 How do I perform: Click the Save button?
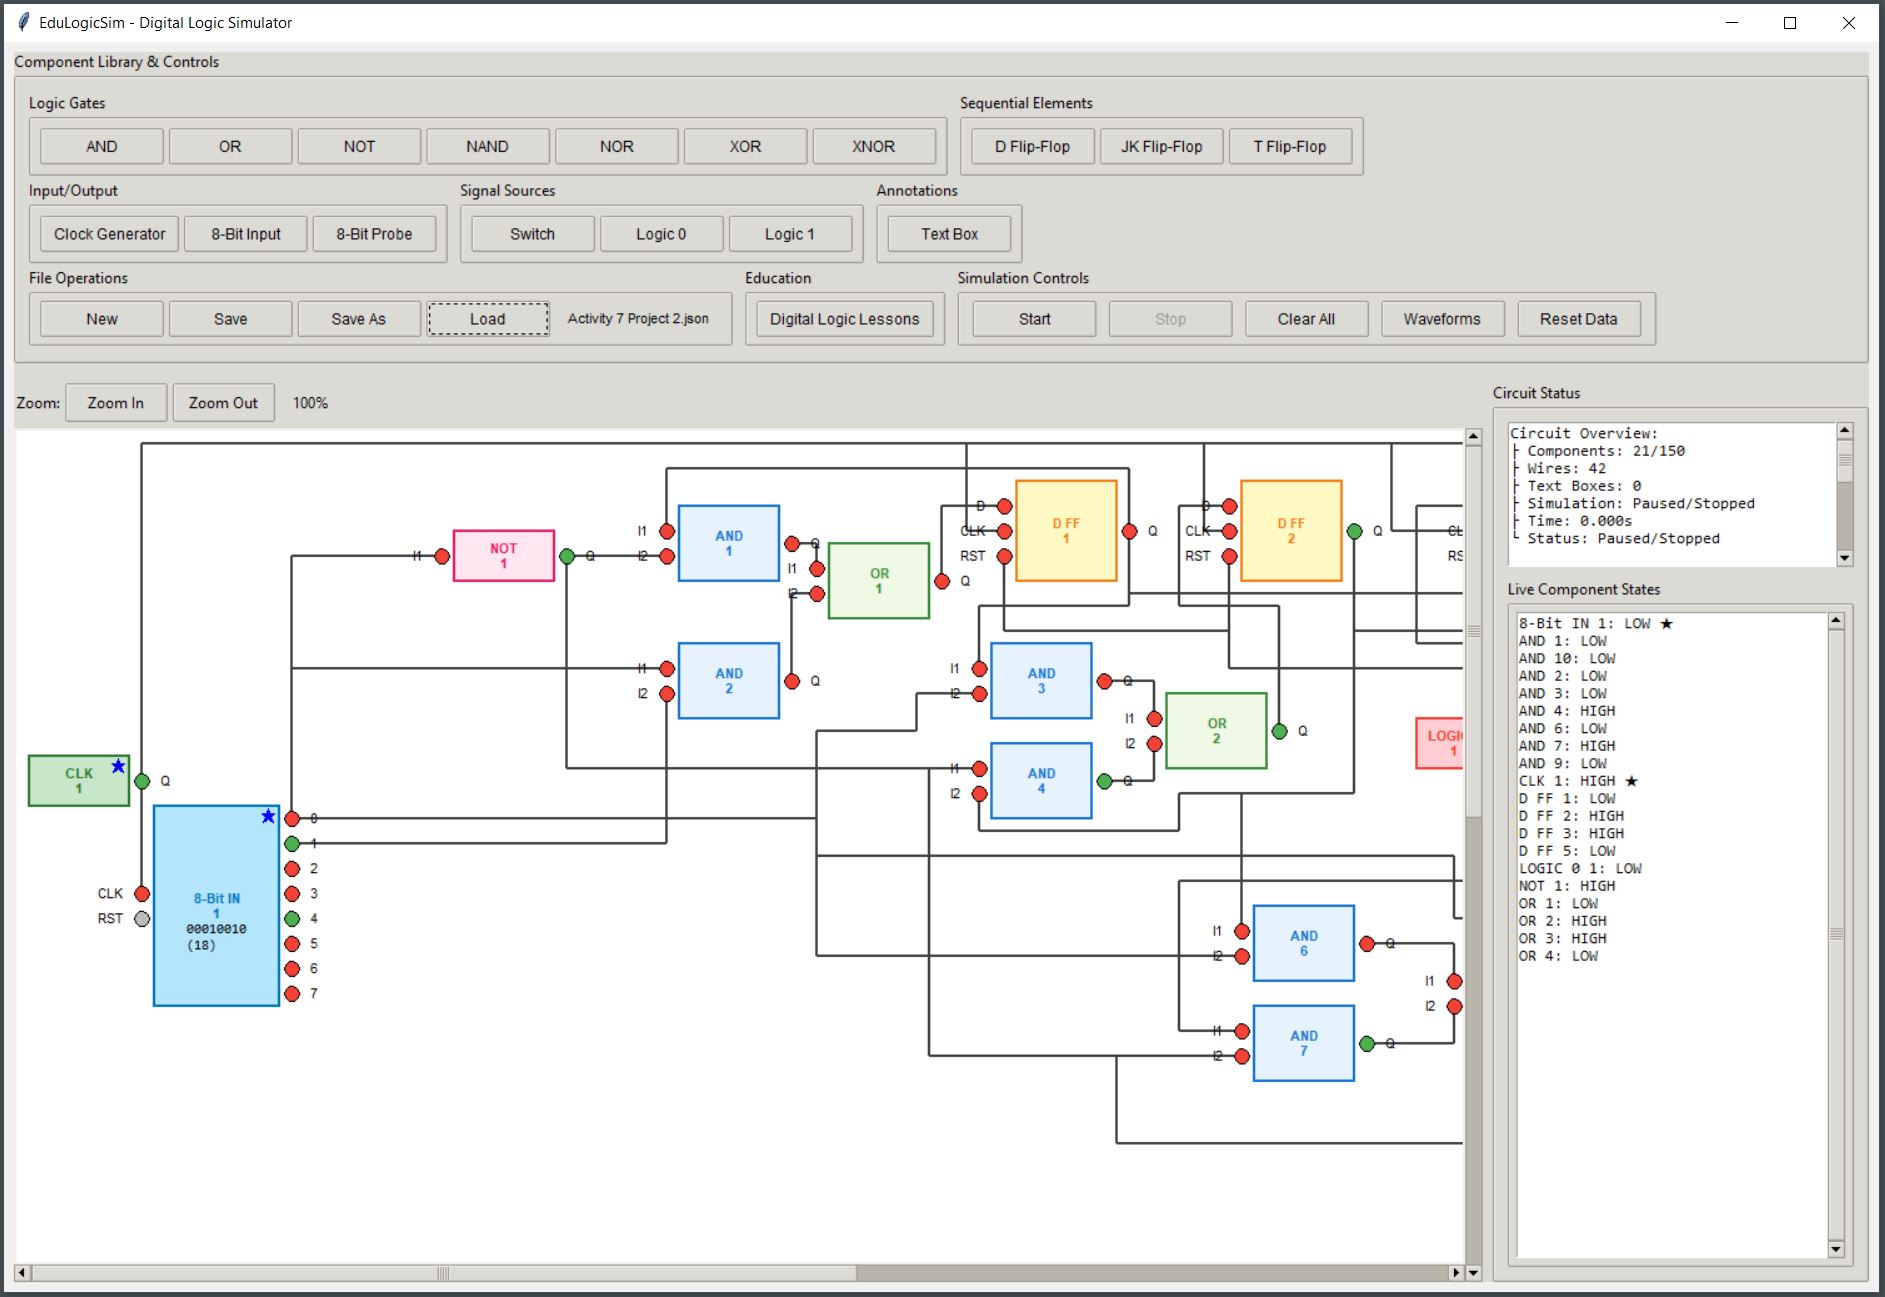230,319
